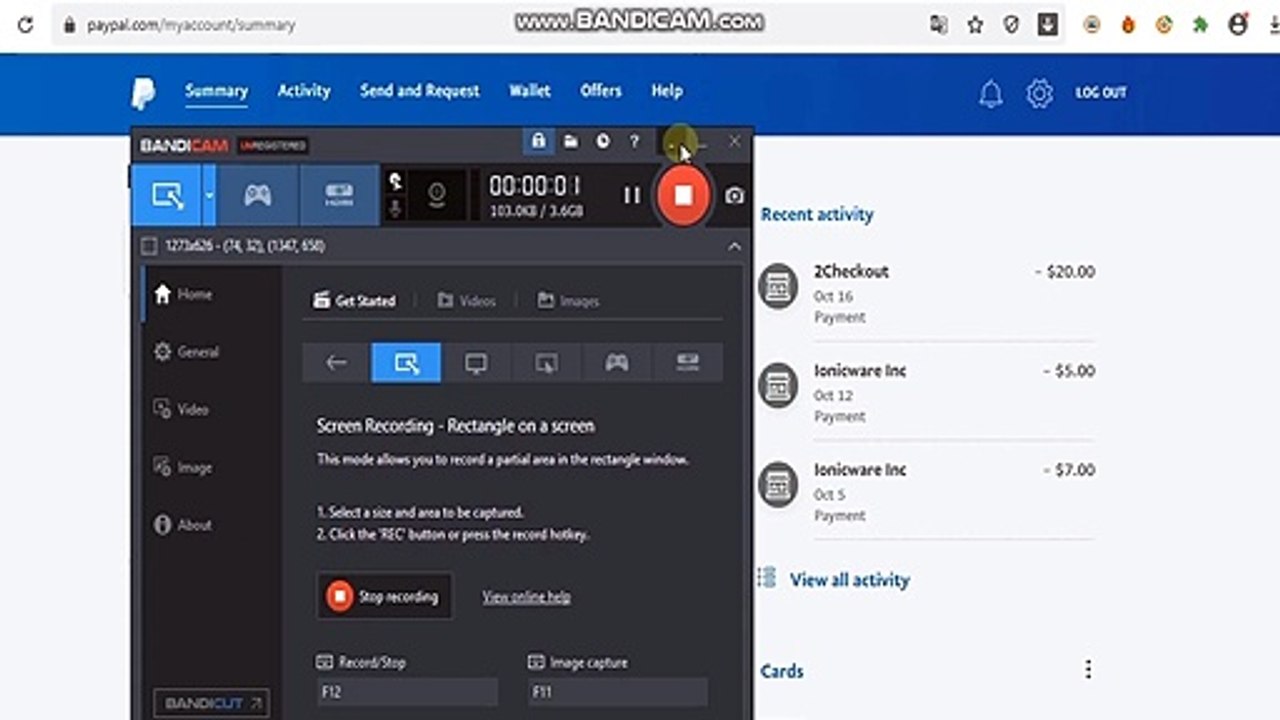The height and width of the screenshot is (720, 1280).
Task: Open the Offers tab in PayPal
Action: pos(601,91)
